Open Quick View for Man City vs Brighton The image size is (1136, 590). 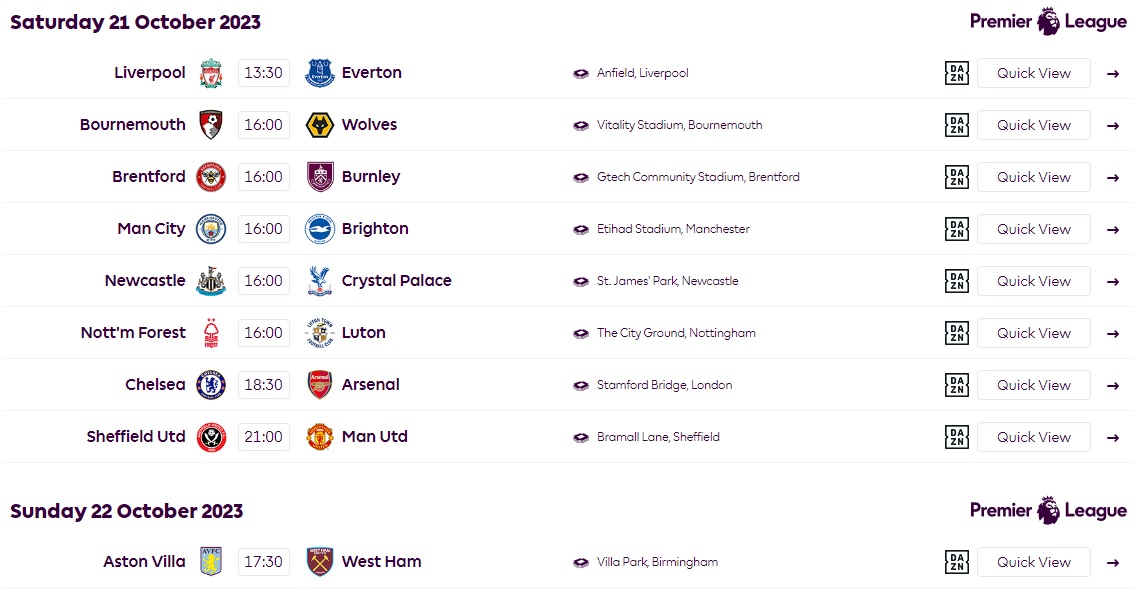click(1033, 229)
